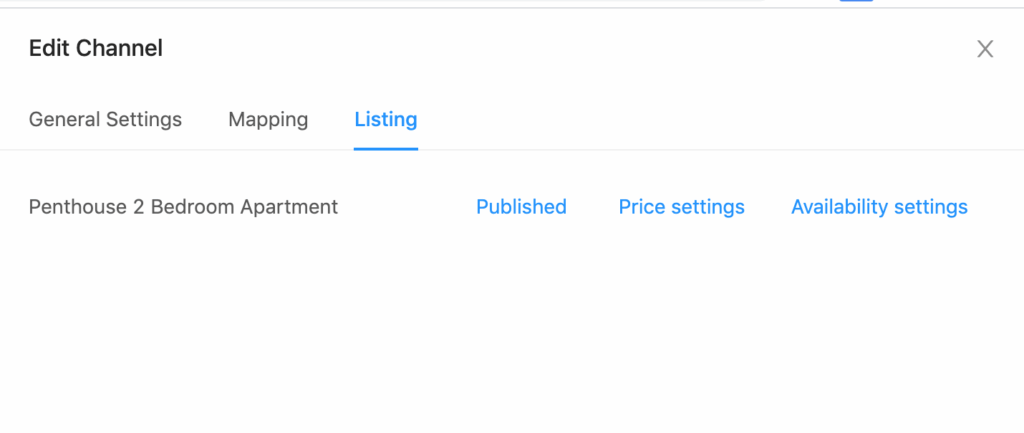This screenshot has height=433, width=1024.
Task: Show the channel Mapping section
Action: tap(268, 120)
